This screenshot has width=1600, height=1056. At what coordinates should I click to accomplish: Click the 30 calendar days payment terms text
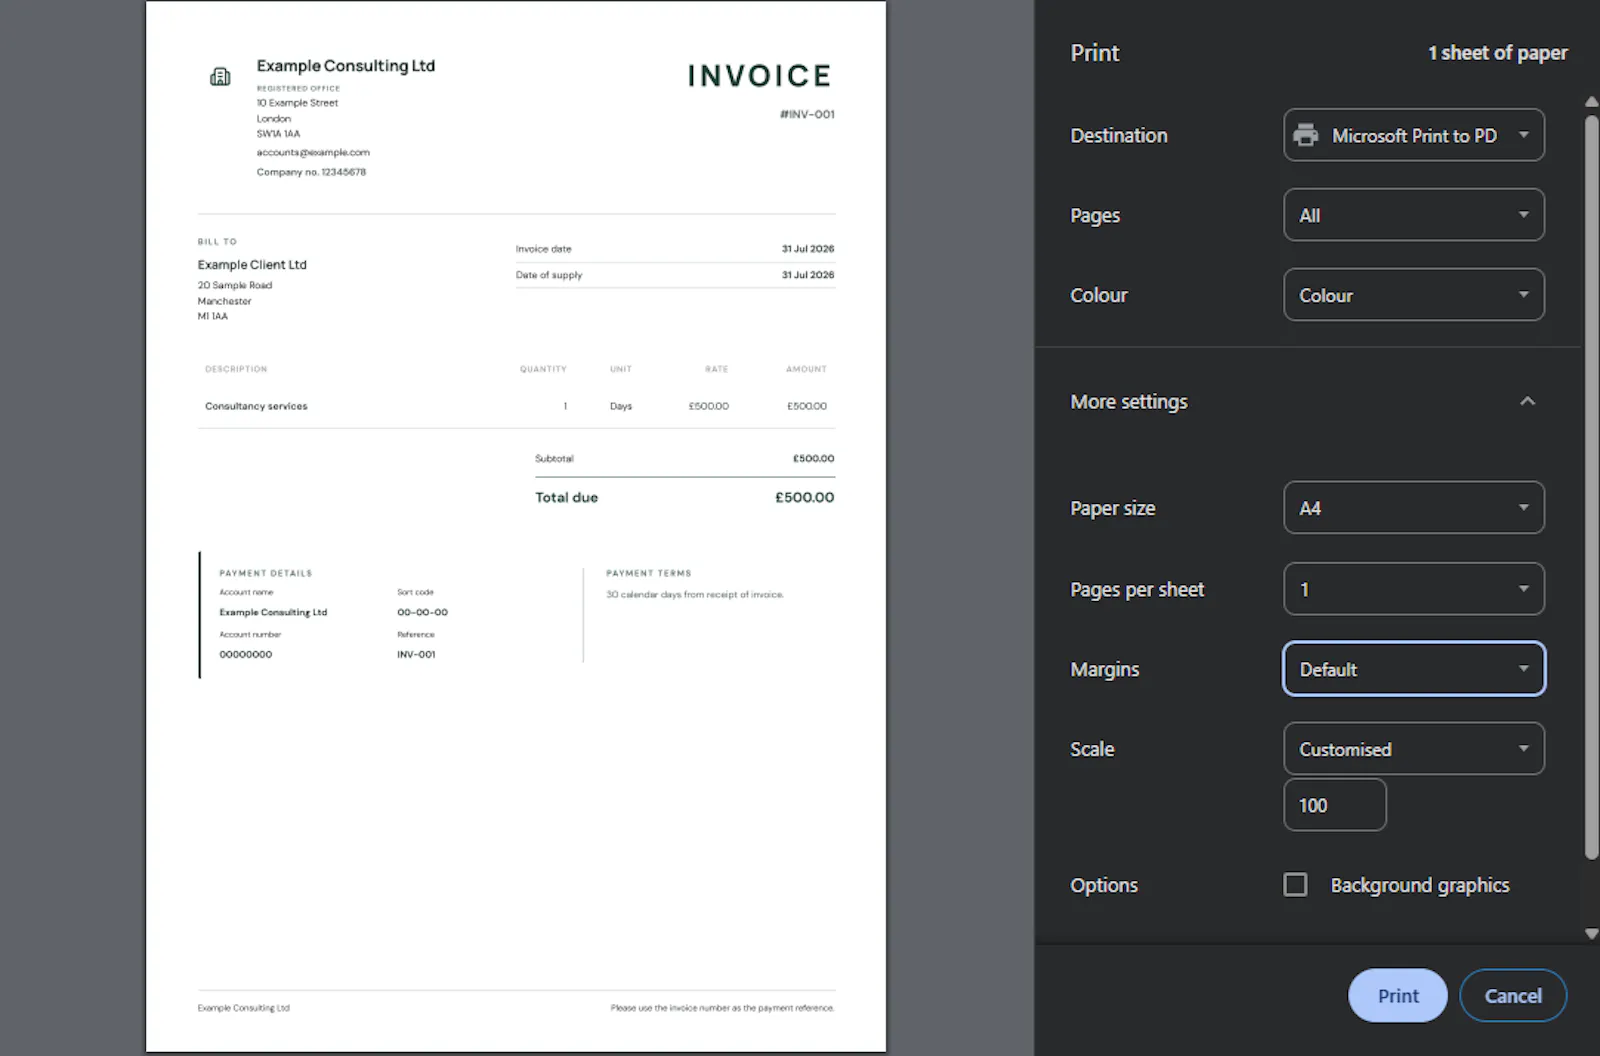(695, 595)
